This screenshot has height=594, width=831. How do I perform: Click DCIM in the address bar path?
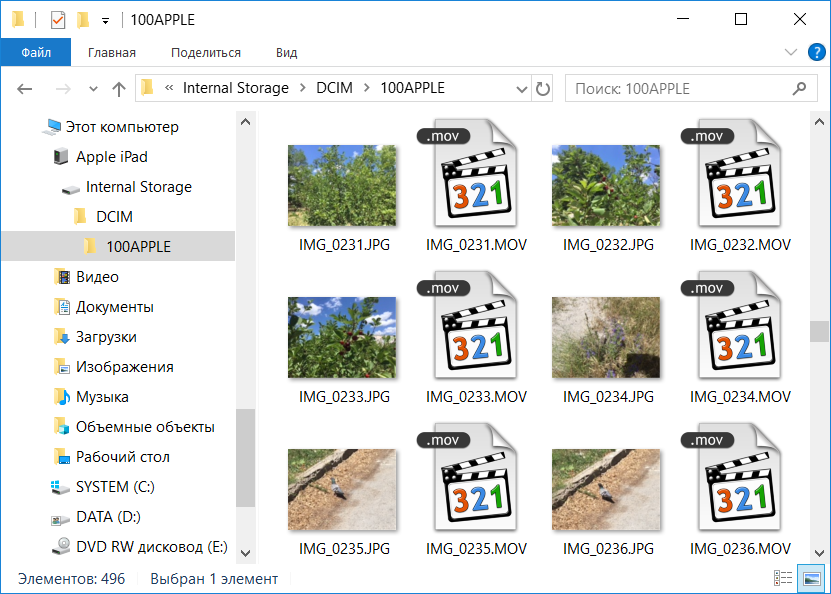[334, 88]
